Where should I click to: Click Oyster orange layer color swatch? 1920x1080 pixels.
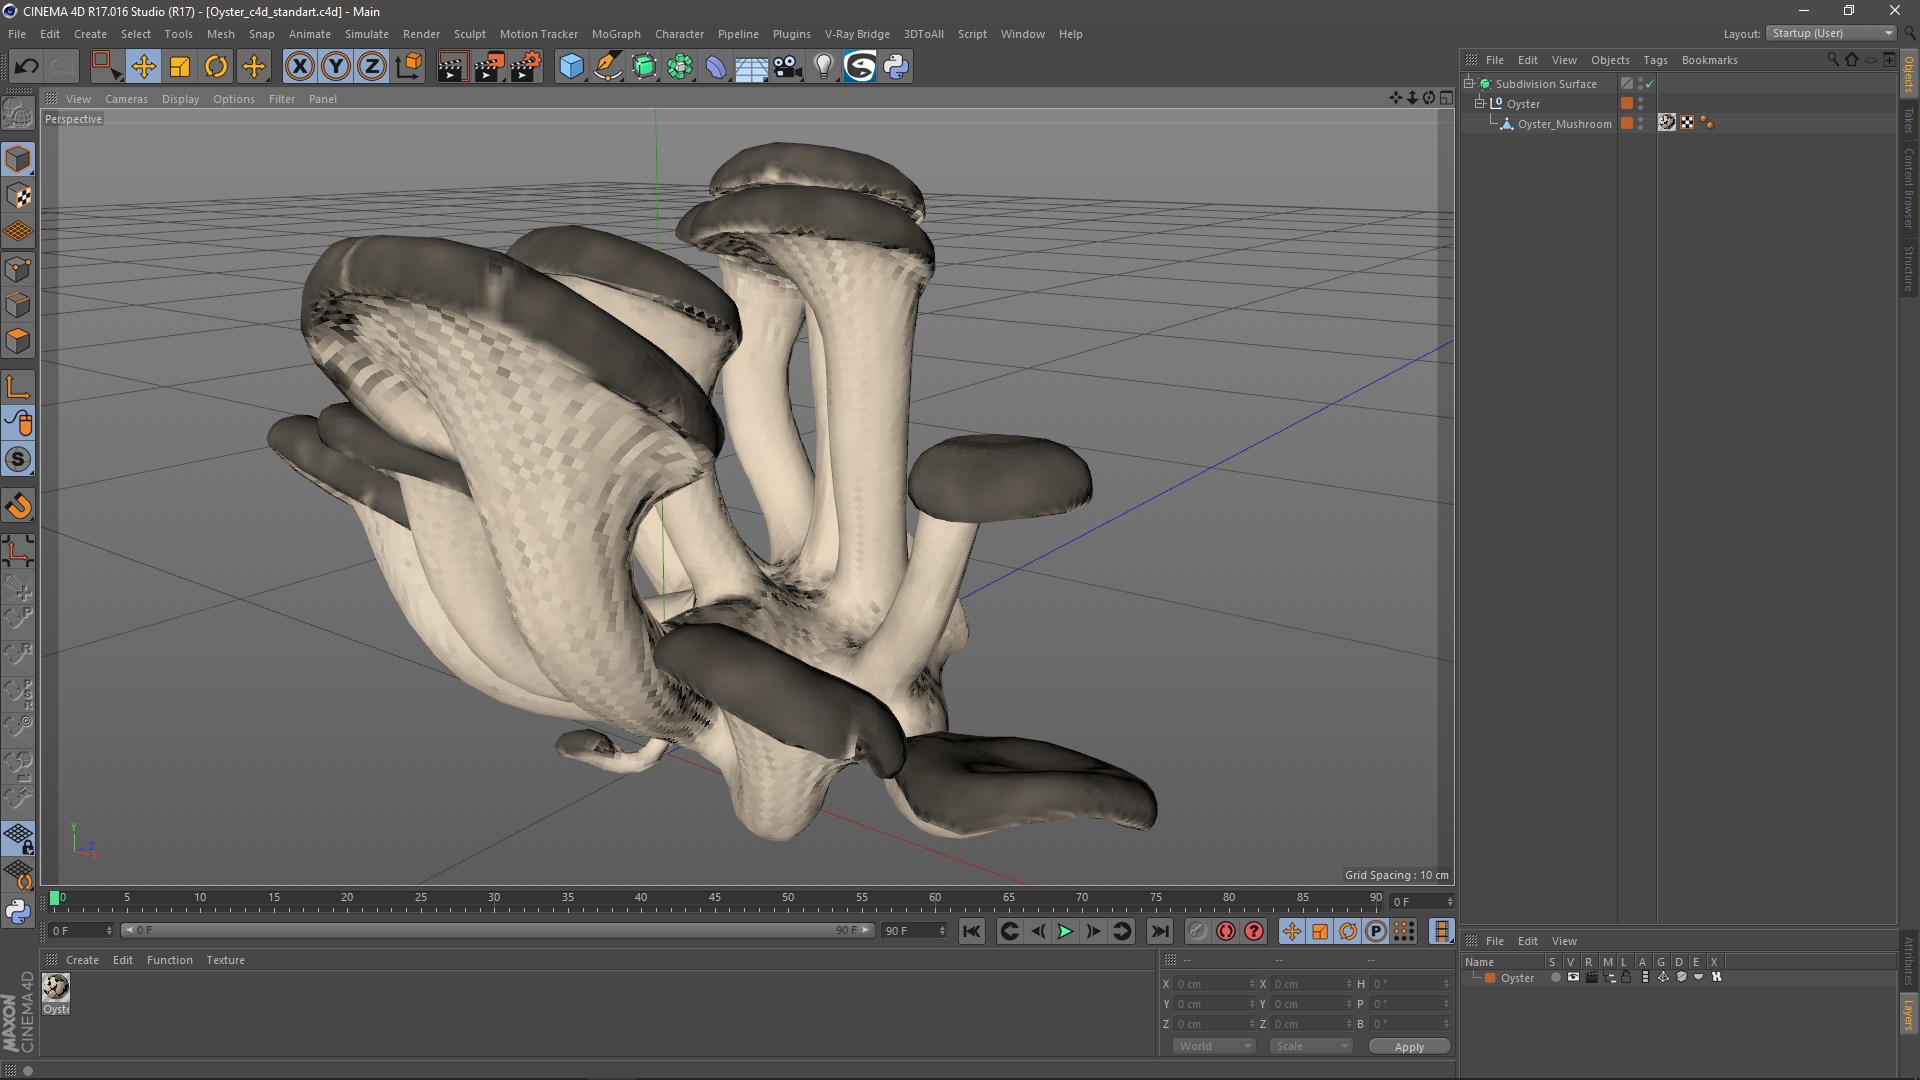coord(1627,103)
